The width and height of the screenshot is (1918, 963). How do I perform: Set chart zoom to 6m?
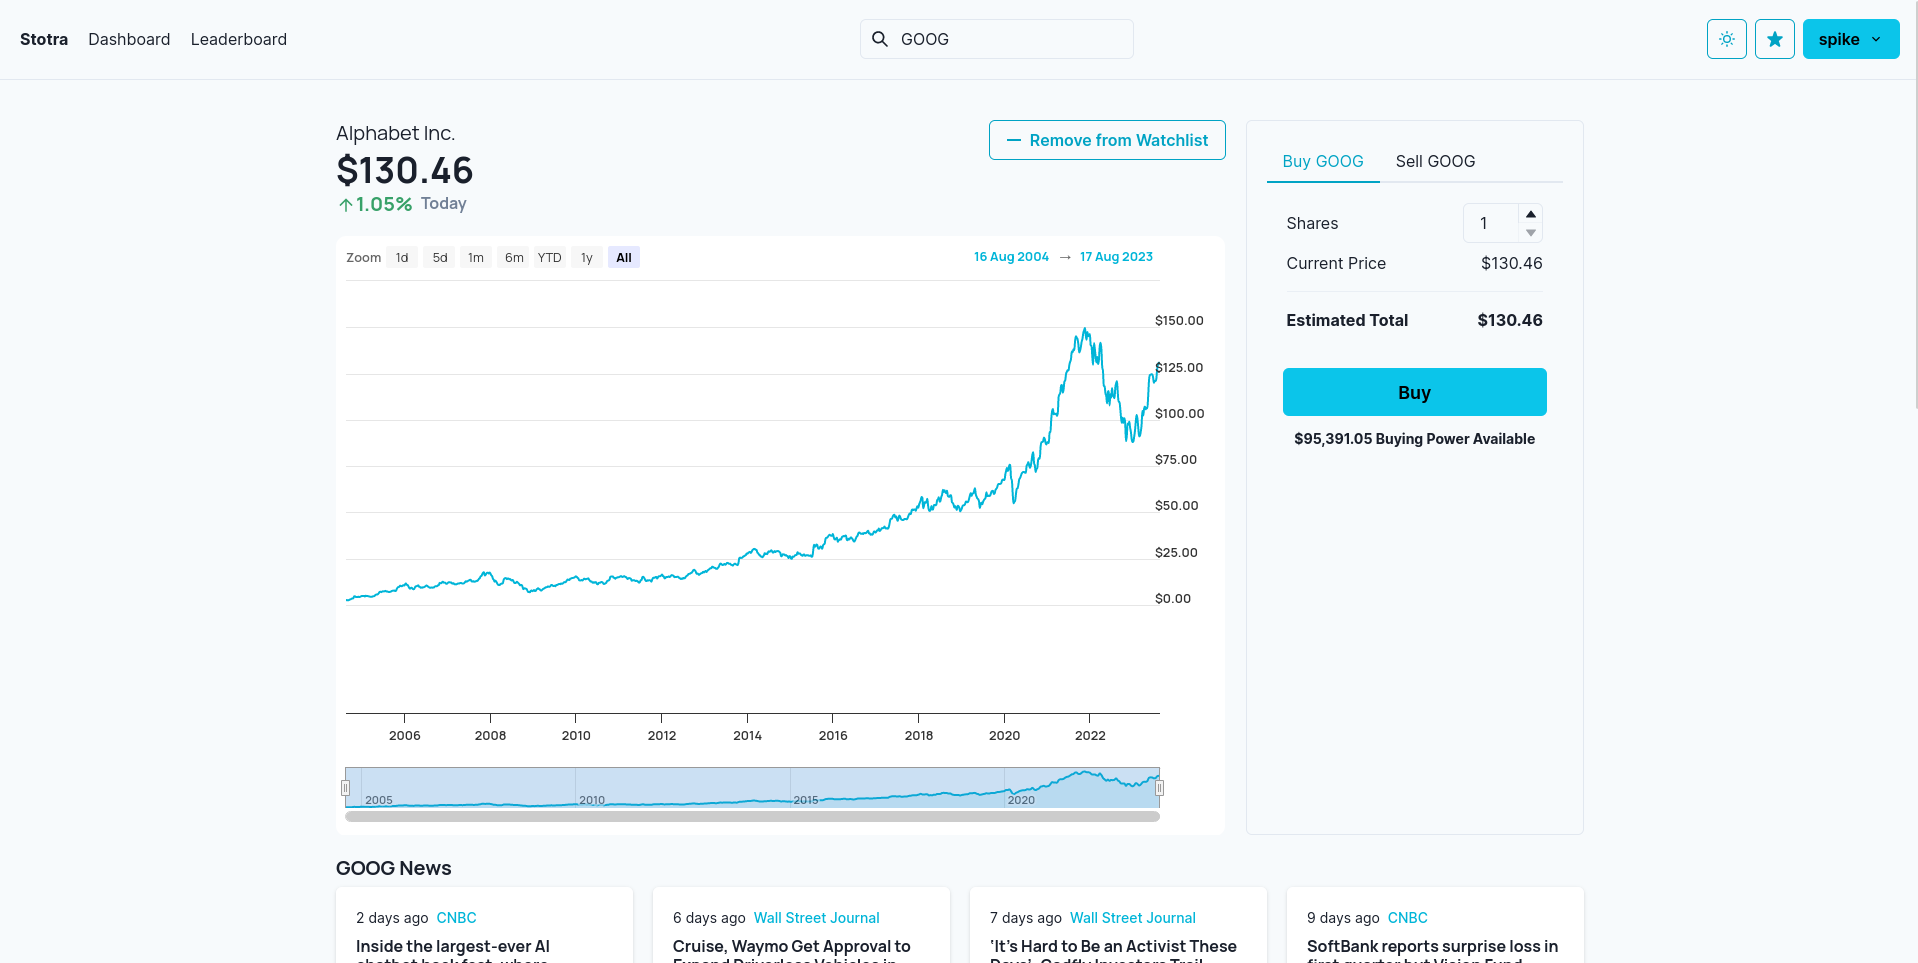point(514,257)
